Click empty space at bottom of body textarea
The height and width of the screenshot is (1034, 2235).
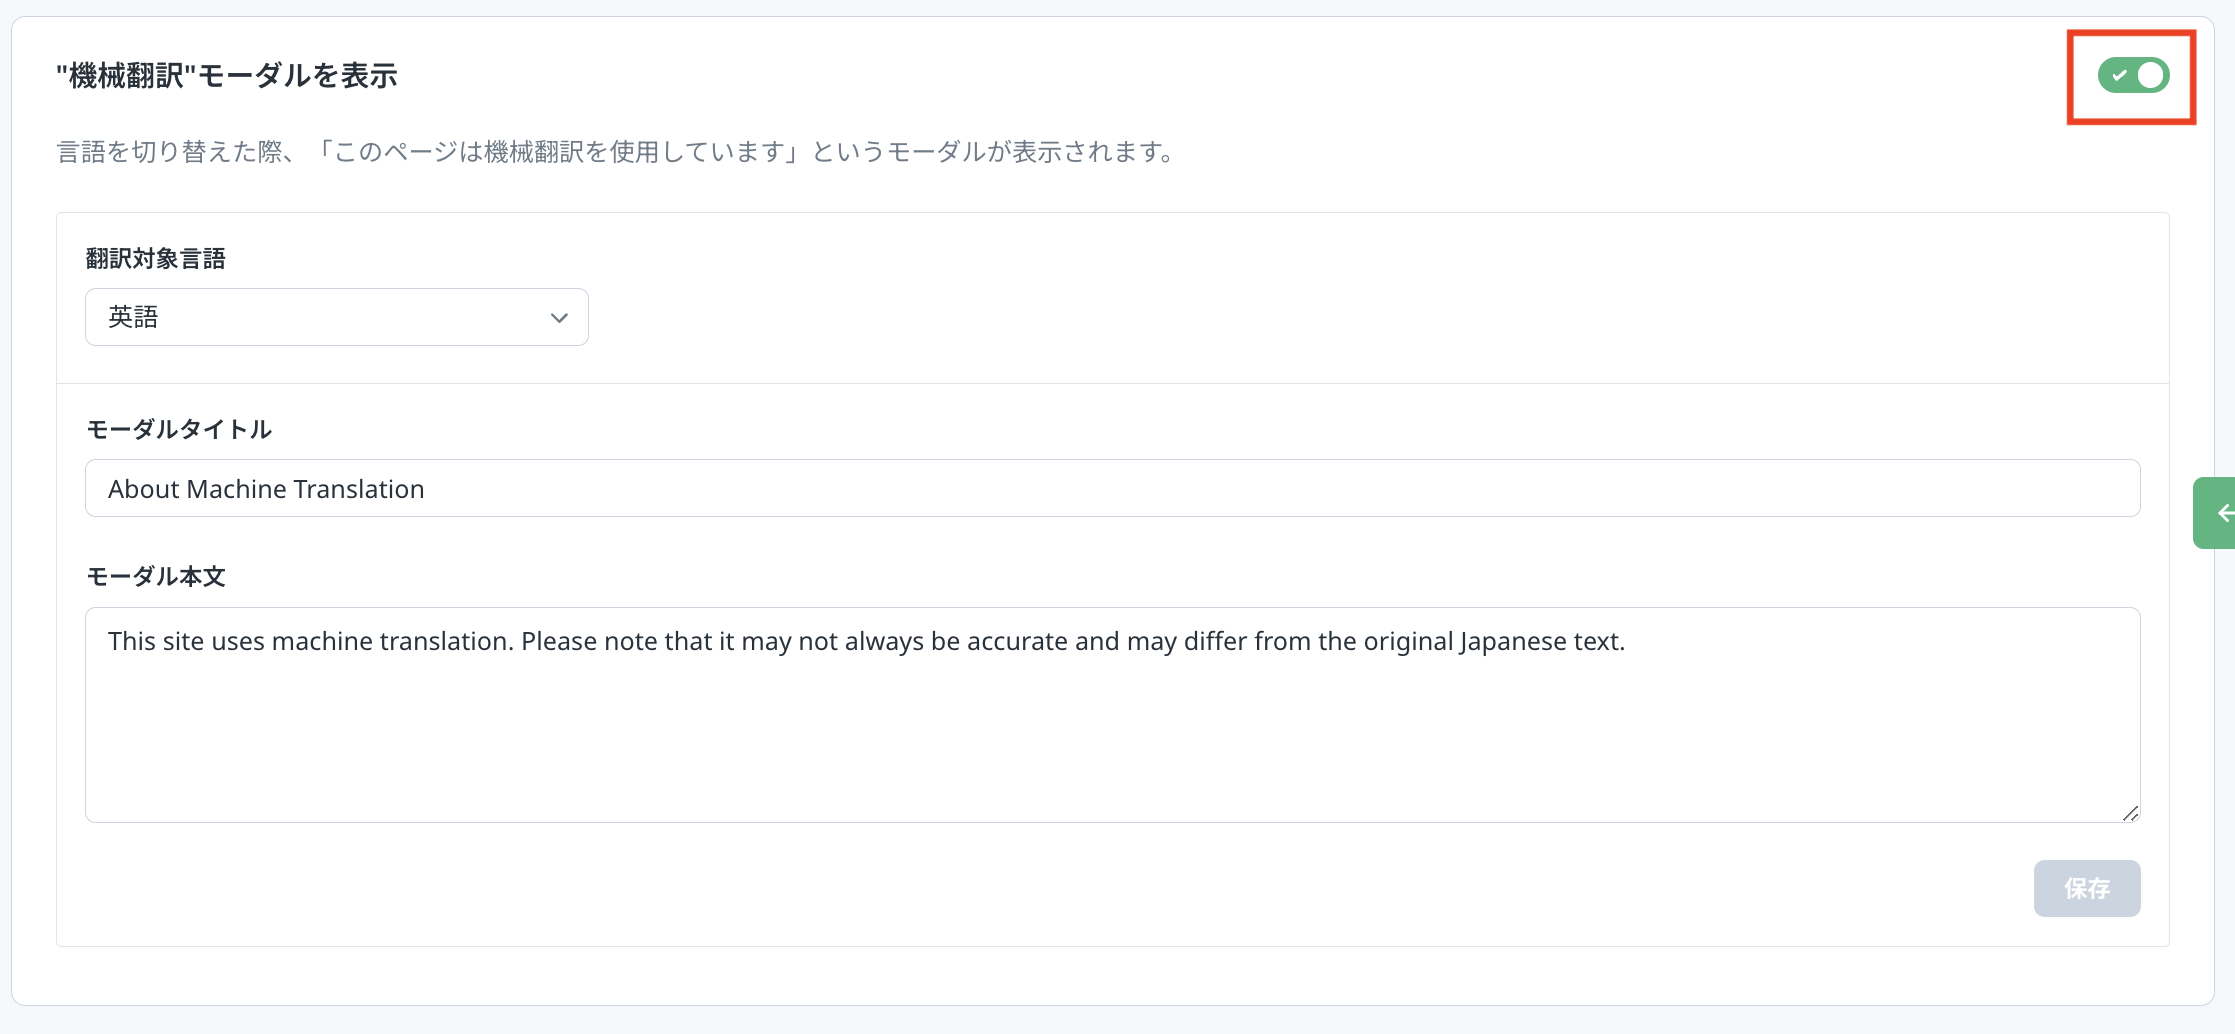click(x=1110, y=780)
